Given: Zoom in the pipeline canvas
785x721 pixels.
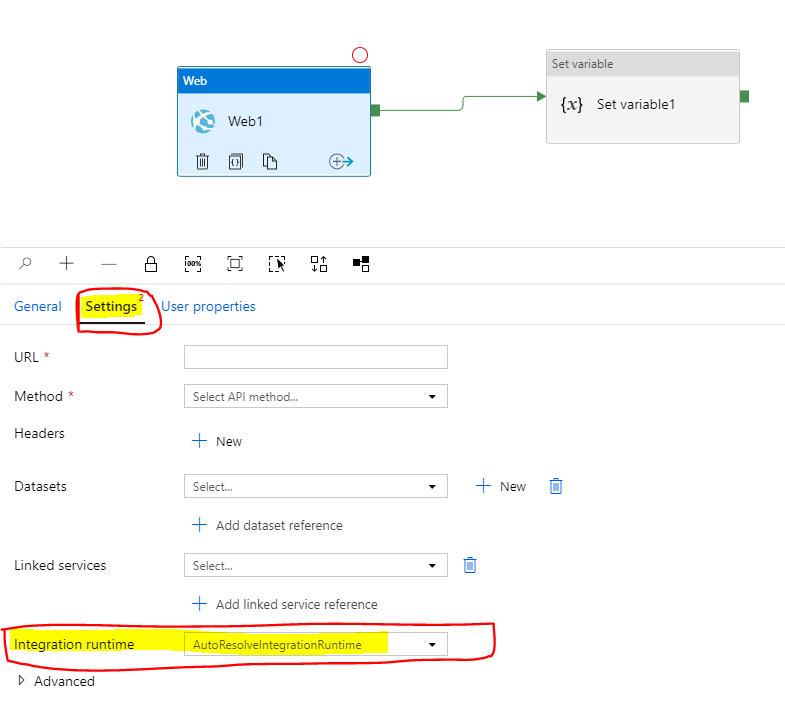Looking at the screenshot, I should tap(67, 263).
